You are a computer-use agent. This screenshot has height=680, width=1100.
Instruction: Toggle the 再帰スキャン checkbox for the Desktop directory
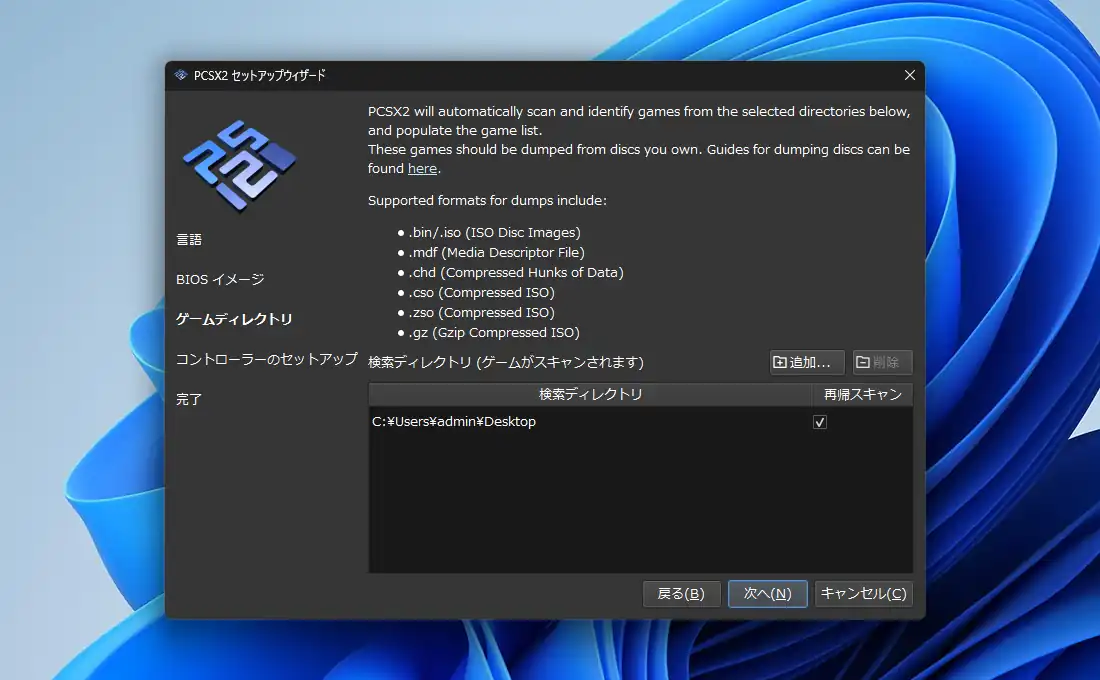820,422
